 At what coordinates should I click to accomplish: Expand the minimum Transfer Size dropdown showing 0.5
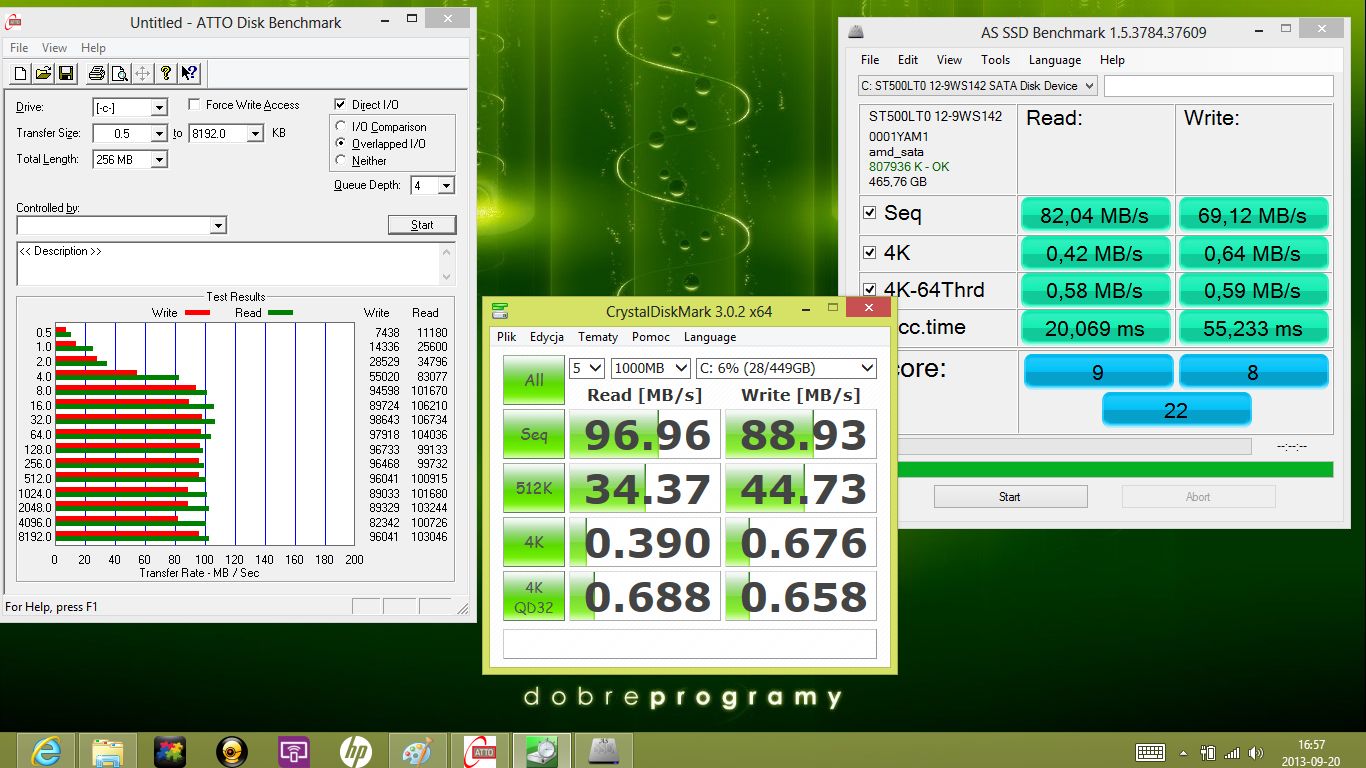[x=159, y=133]
